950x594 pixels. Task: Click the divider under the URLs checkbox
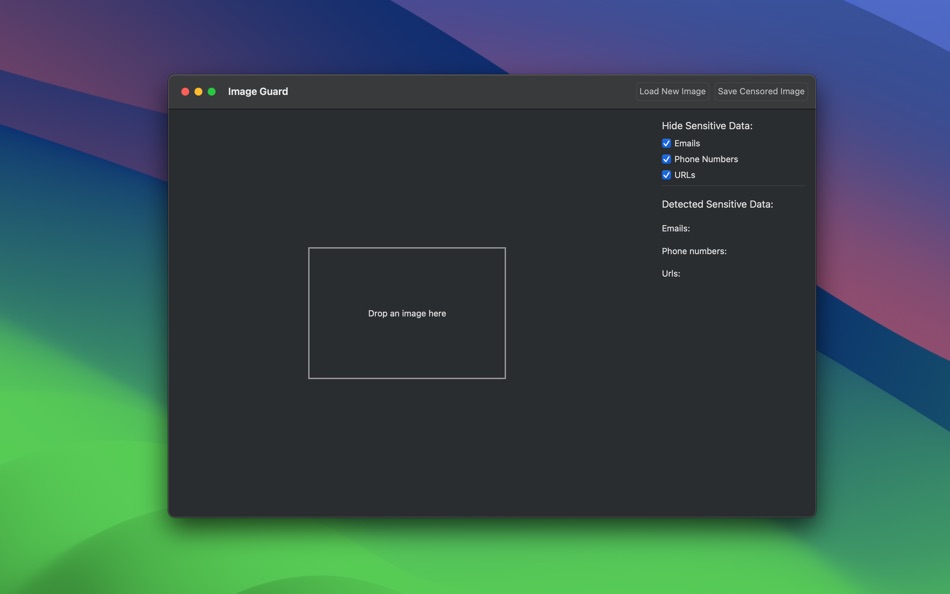point(732,188)
